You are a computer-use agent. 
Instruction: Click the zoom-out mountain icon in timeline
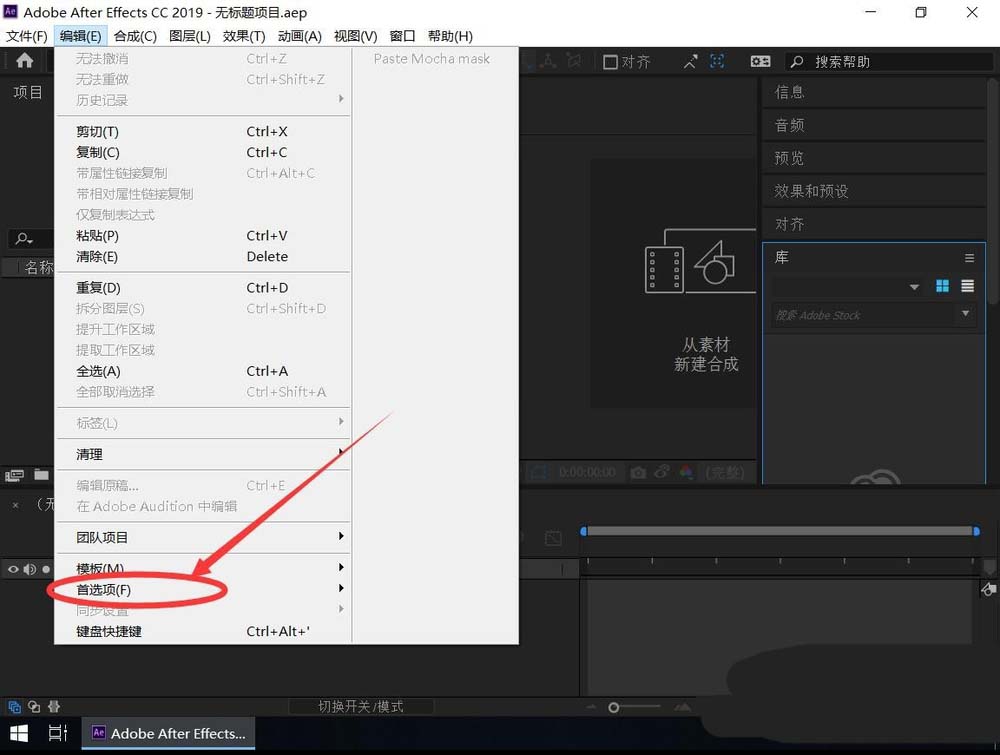(592, 707)
